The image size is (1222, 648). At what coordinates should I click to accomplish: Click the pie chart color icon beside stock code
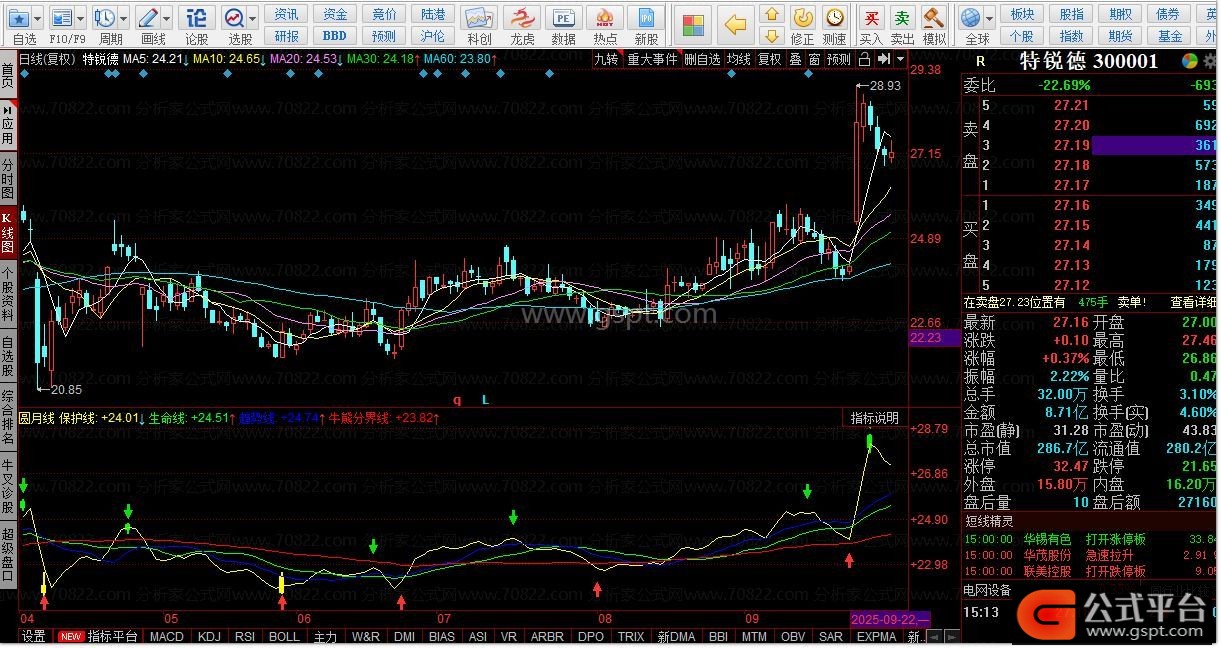pyautogui.click(x=1190, y=61)
